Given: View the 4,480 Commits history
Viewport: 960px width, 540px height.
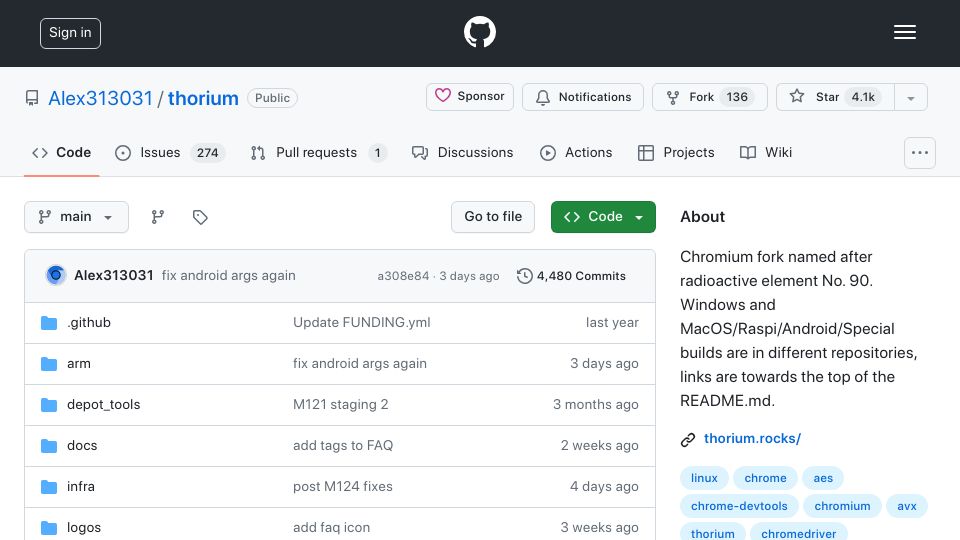Looking at the screenshot, I should click(x=571, y=276).
